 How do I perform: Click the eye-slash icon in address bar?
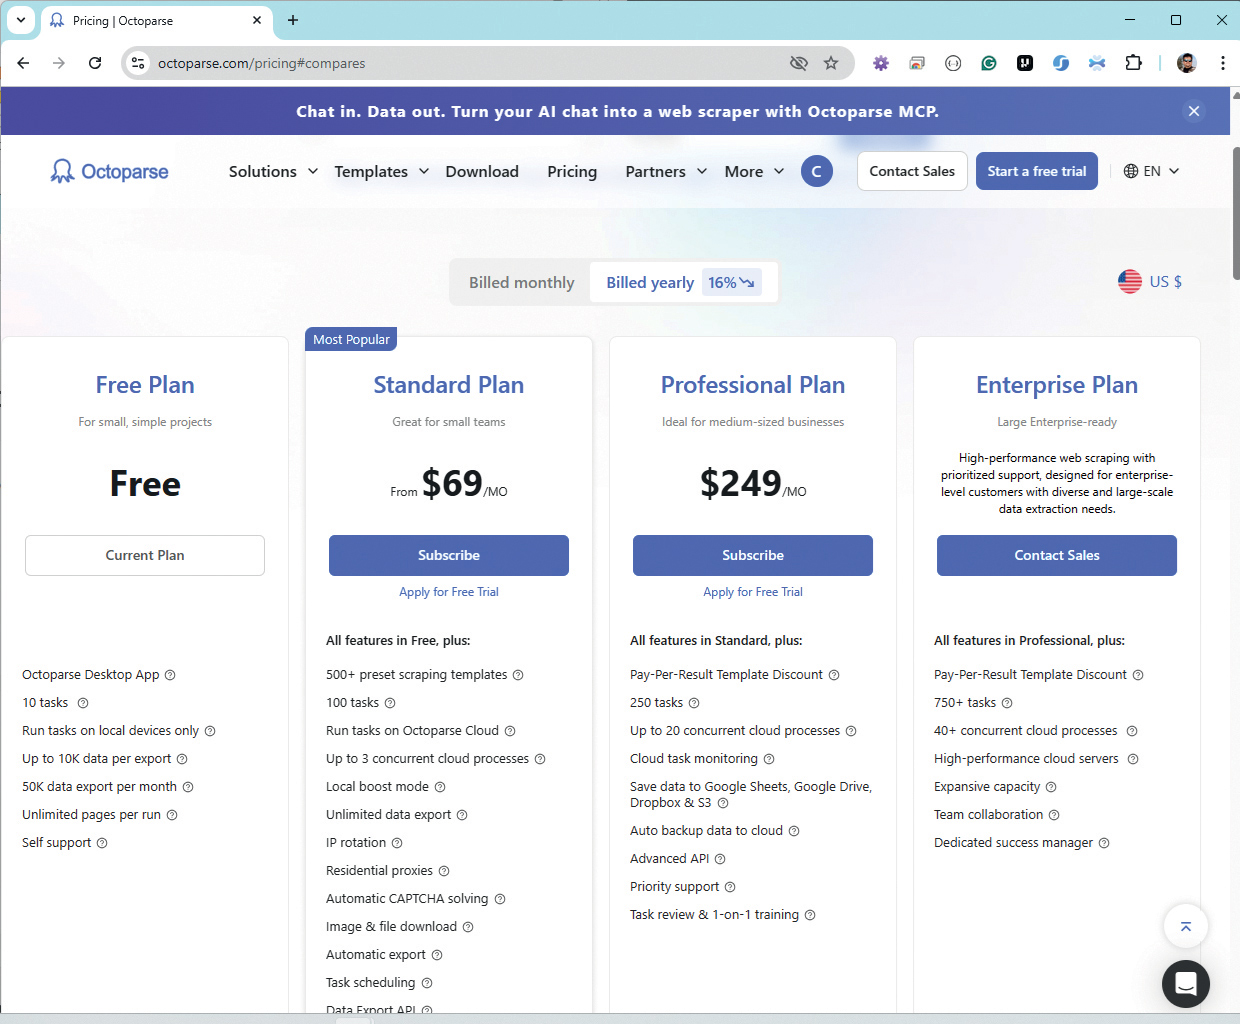coord(798,63)
